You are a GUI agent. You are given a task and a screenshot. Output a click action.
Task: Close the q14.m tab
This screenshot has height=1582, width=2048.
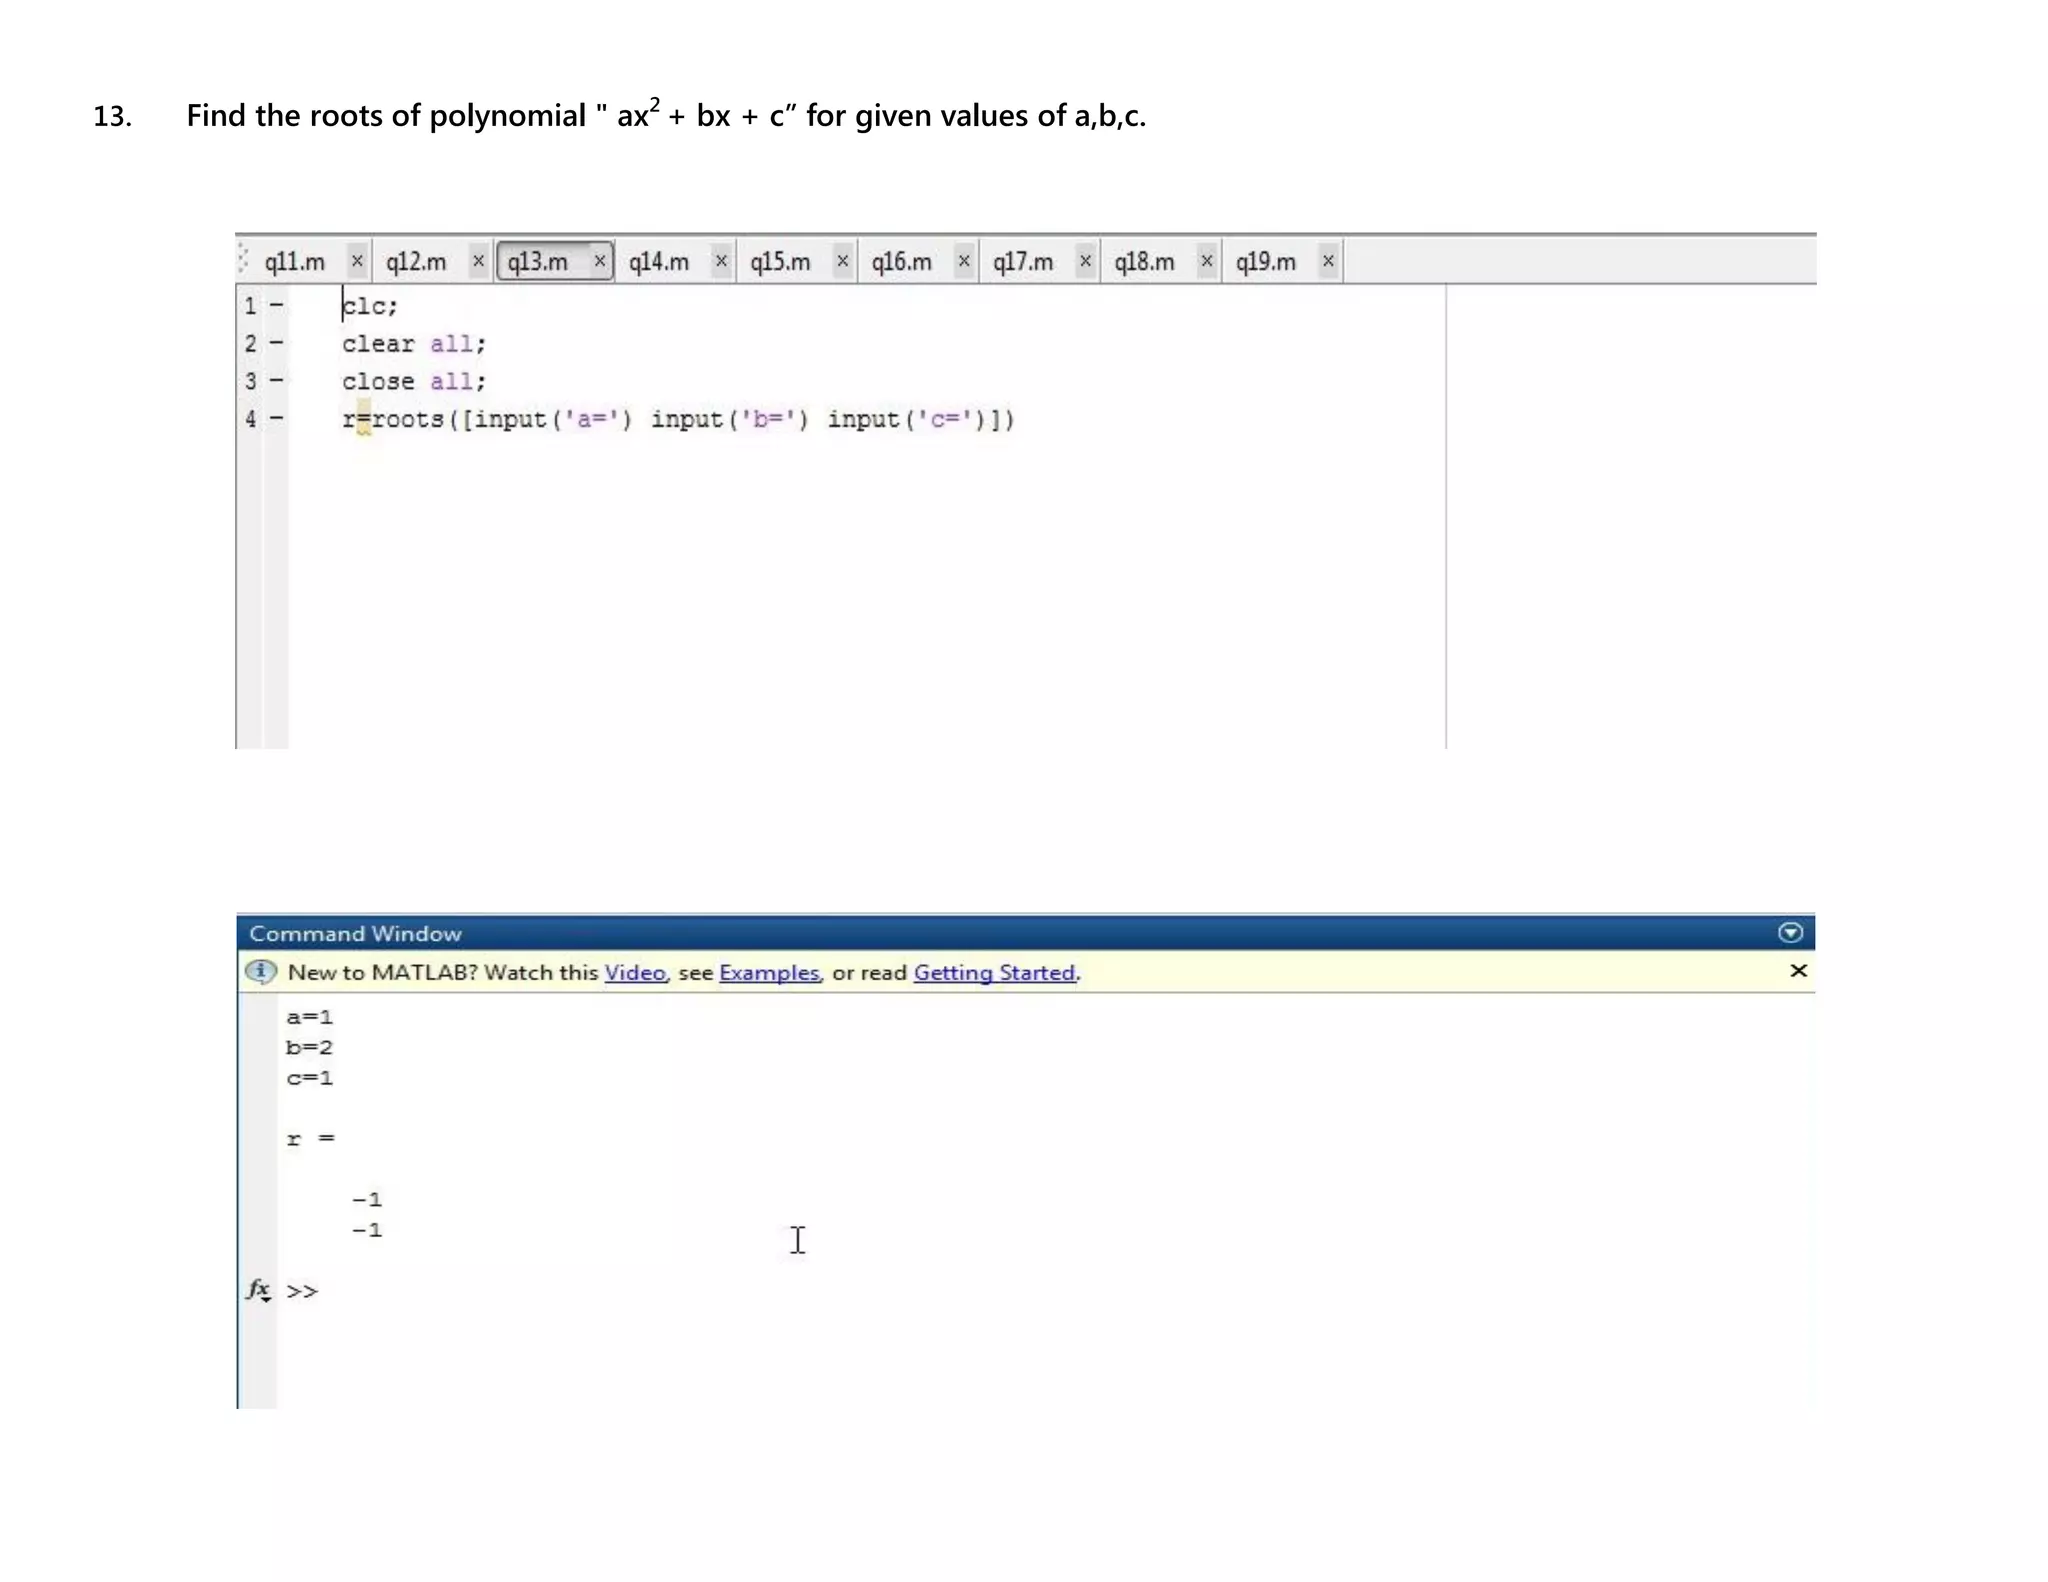click(x=721, y=261)
